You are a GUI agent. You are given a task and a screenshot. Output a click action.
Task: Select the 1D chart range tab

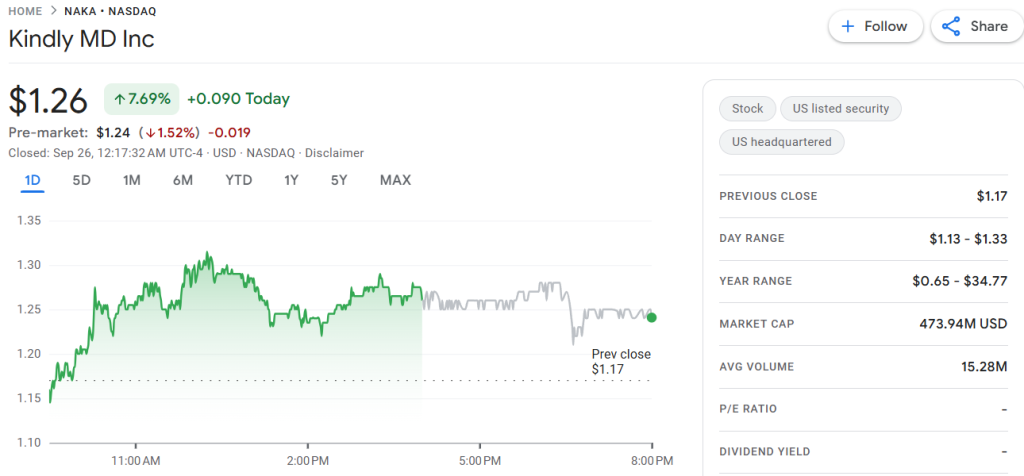32,181
